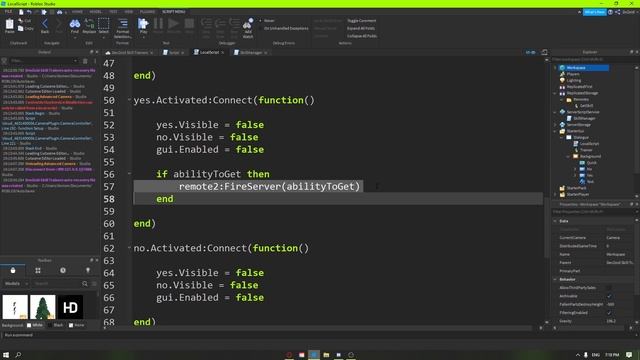Click the Toolbox inventory grid tab icon

pyautogui.click(x=38, y=270)
